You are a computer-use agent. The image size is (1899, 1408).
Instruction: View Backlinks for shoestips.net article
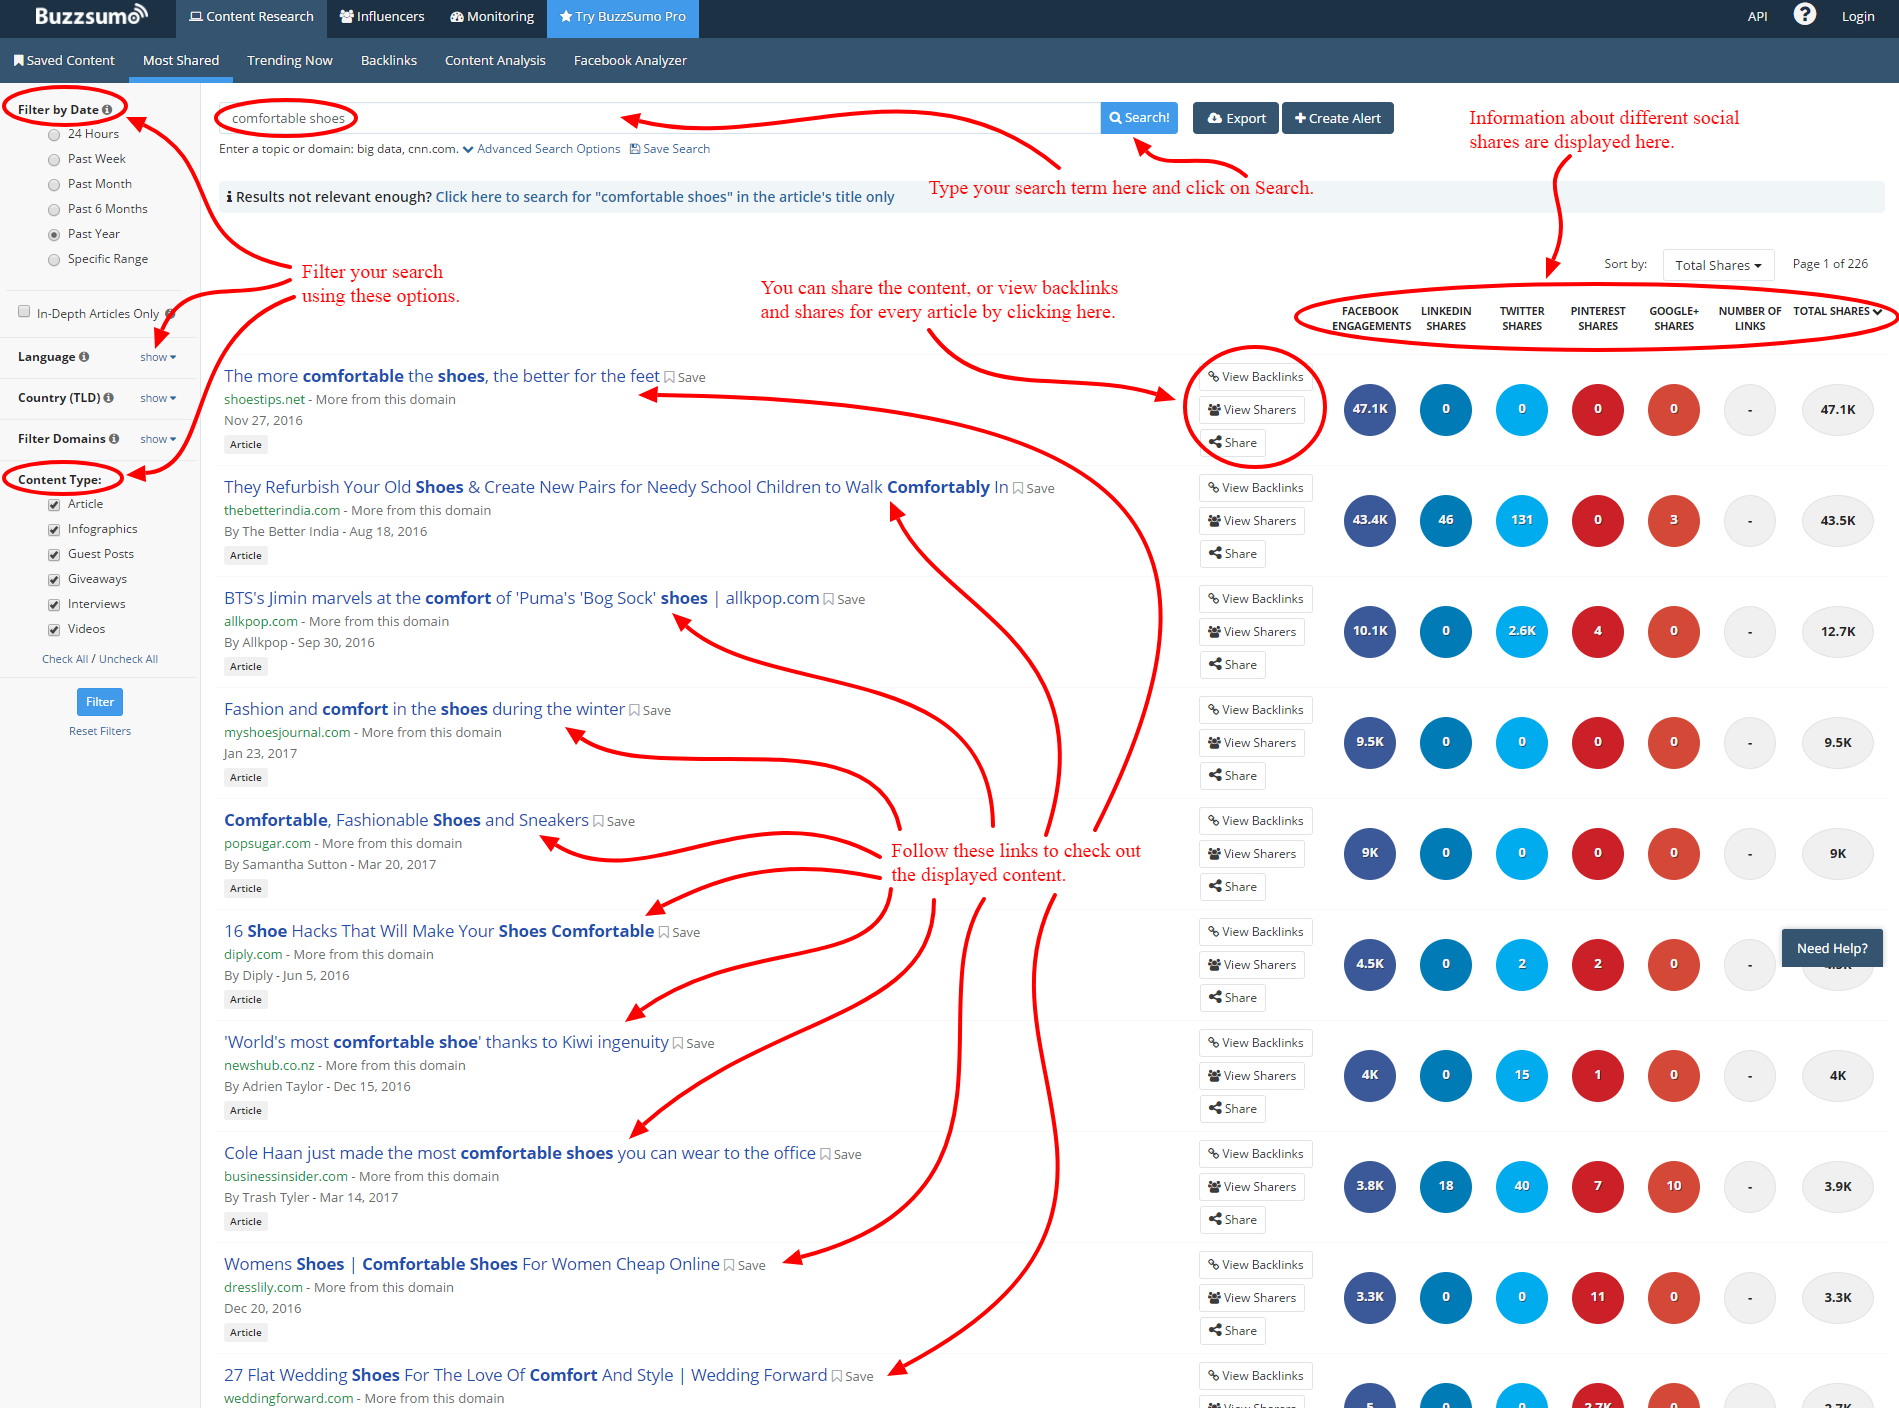(x=1256, y=377)
